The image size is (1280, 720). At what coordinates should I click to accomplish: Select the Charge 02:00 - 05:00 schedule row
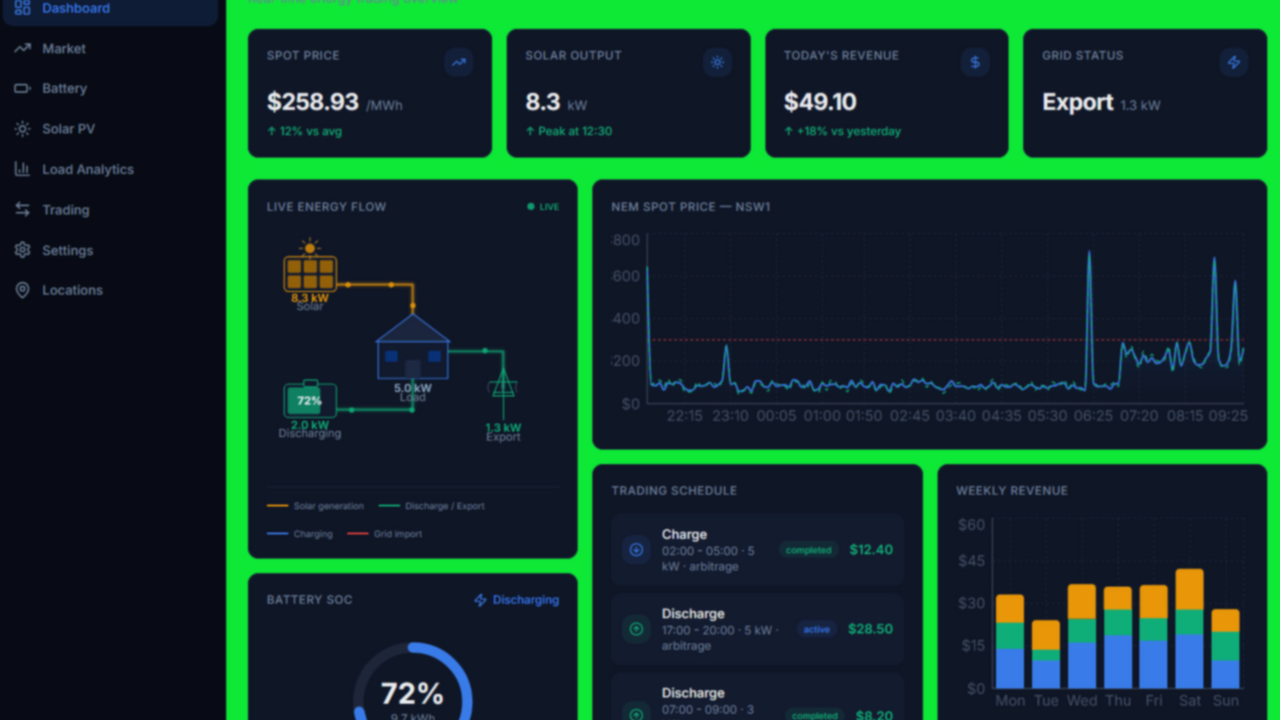(757, 550)
